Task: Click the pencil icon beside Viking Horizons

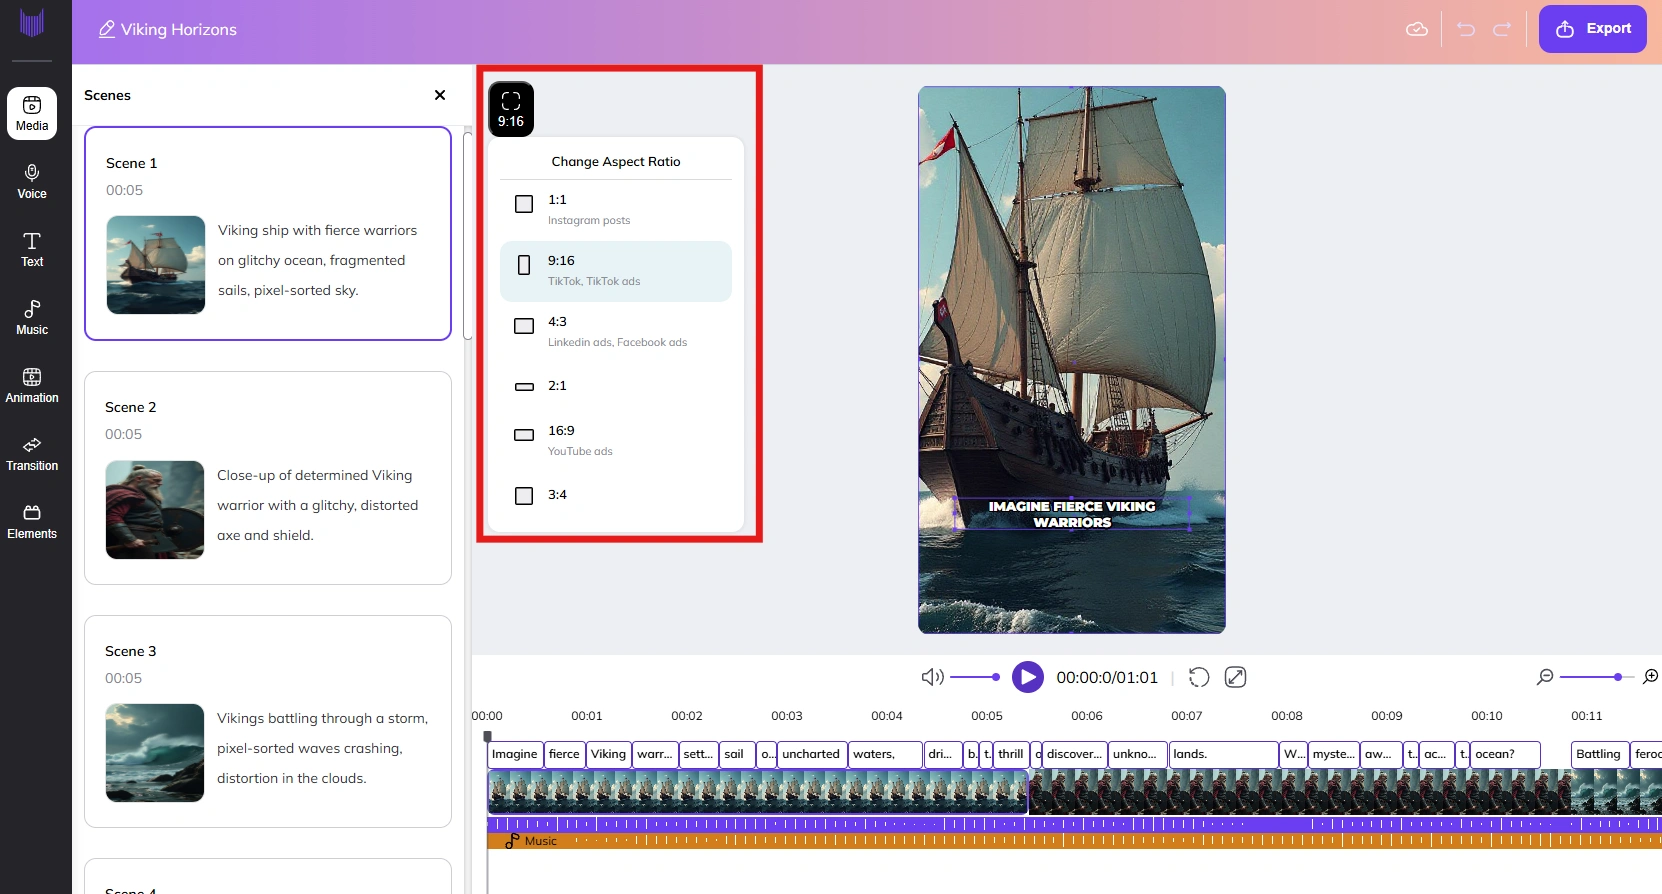Action: [x=107, y=29]
